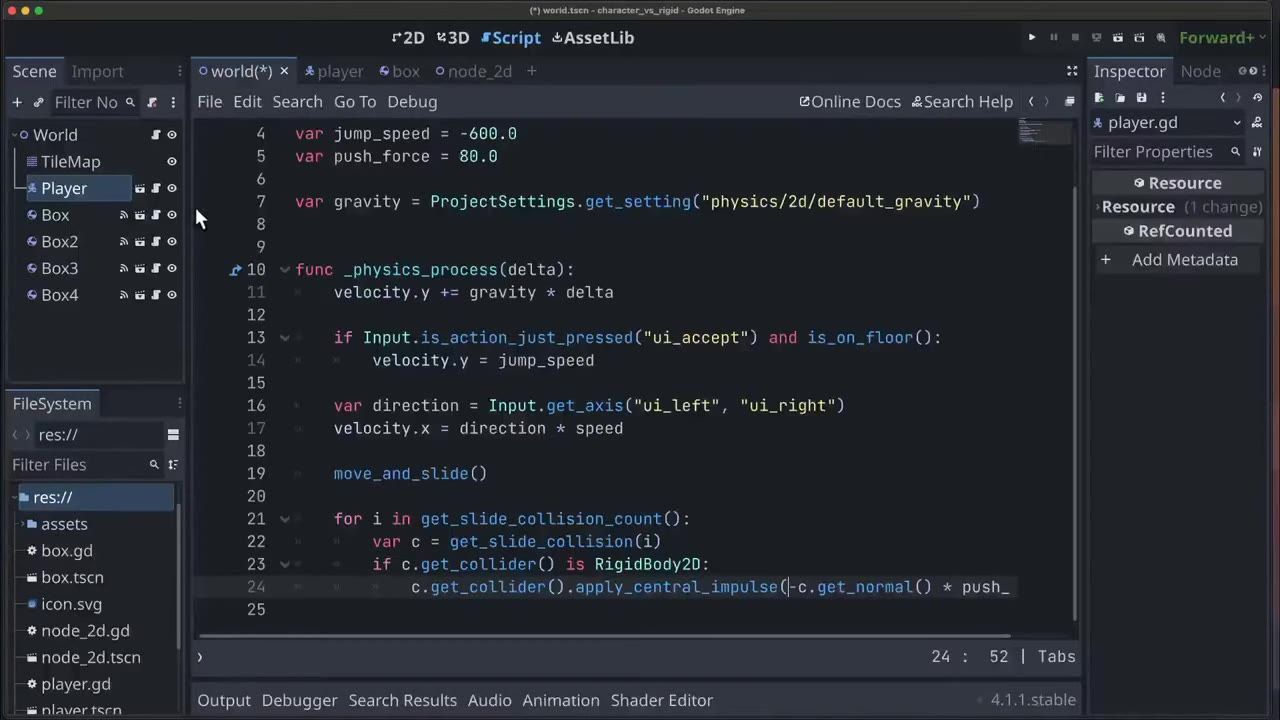Attach a script using the Scene dock script icon

point(152,102)
